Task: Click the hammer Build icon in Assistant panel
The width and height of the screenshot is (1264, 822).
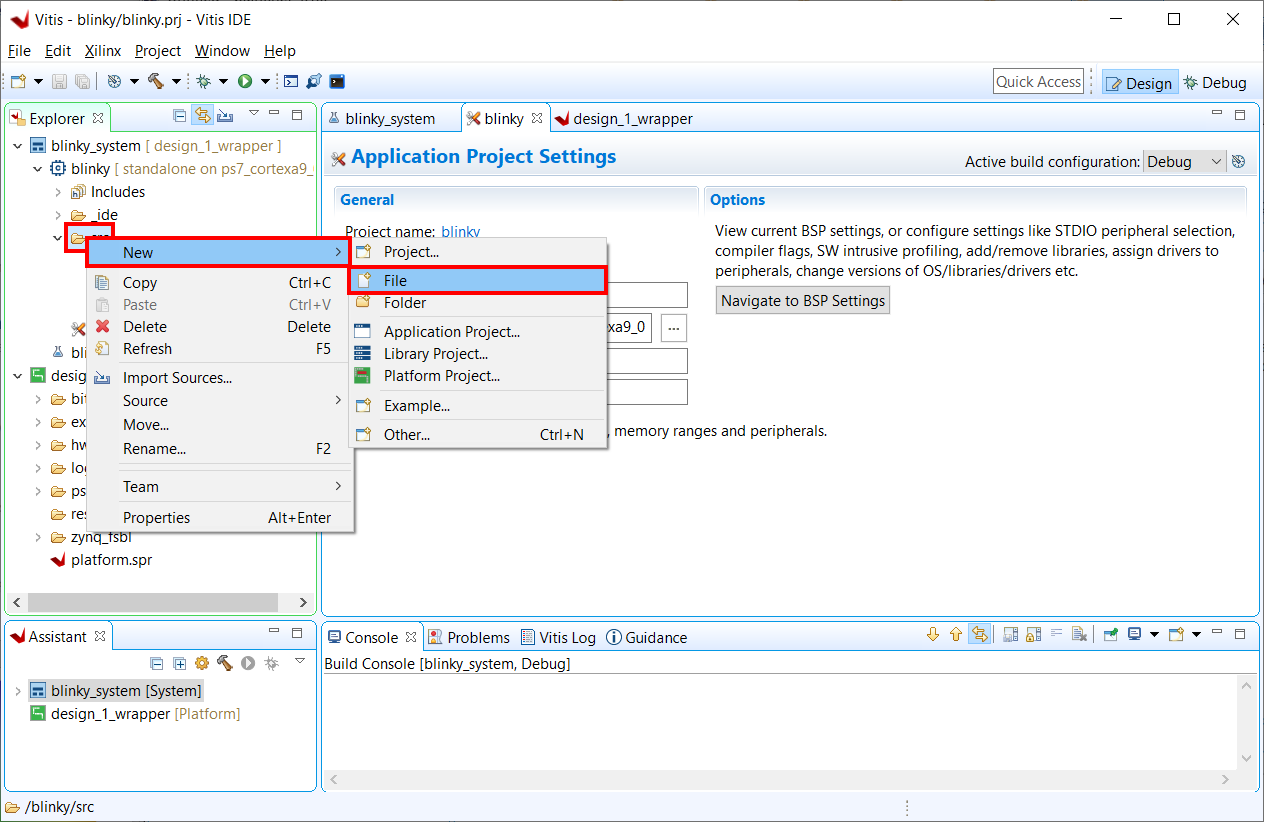Action: (224, 663)
